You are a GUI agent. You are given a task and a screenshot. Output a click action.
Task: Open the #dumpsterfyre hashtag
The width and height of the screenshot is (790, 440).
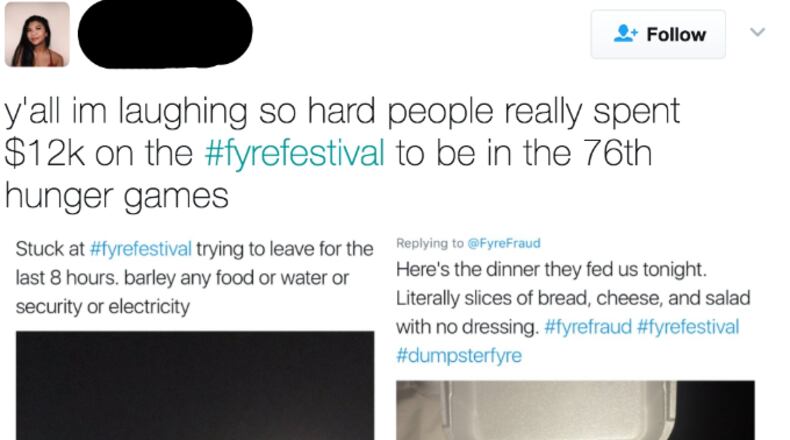coord(459,355)
